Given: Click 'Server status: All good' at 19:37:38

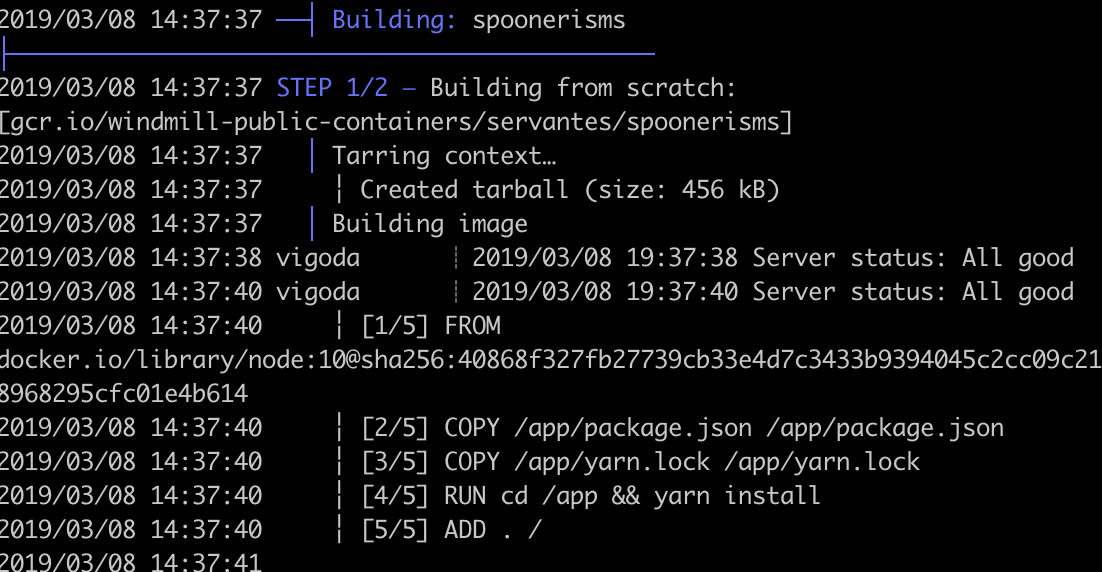Looking at the screenshot, I should pyautogui.click(x=913, y=258).
